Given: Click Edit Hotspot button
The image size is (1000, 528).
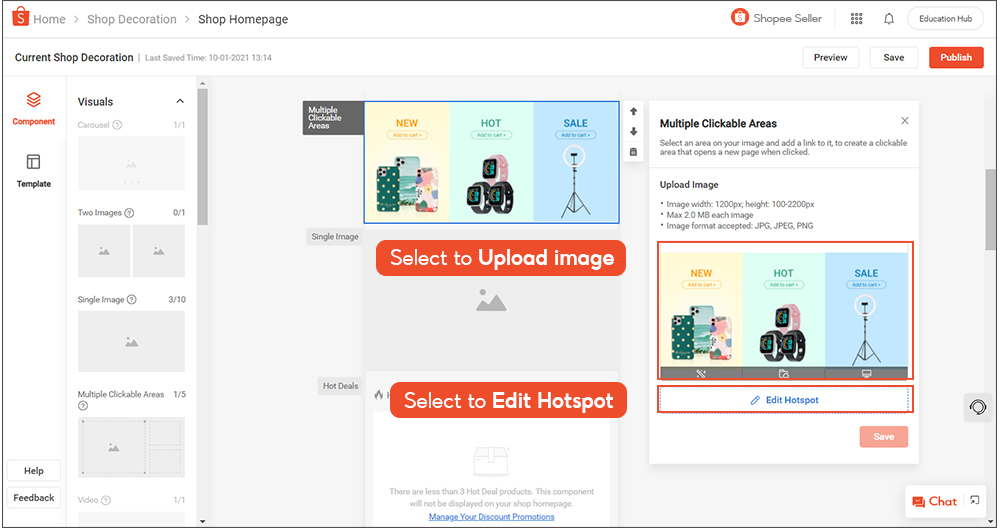Looking at the screenshot, I should (x=784, y=400).
